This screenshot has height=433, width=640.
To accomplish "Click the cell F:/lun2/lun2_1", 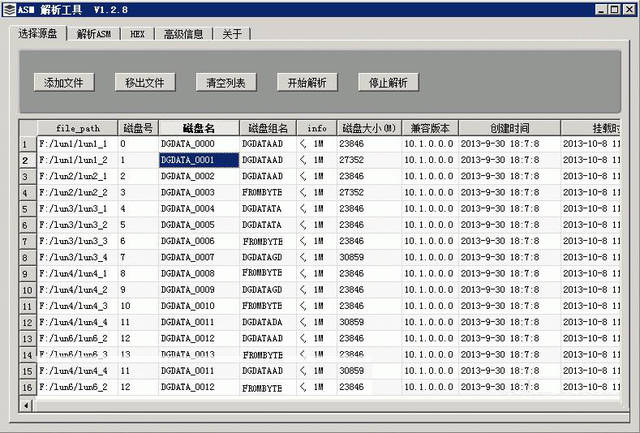I will pos(78,176).
